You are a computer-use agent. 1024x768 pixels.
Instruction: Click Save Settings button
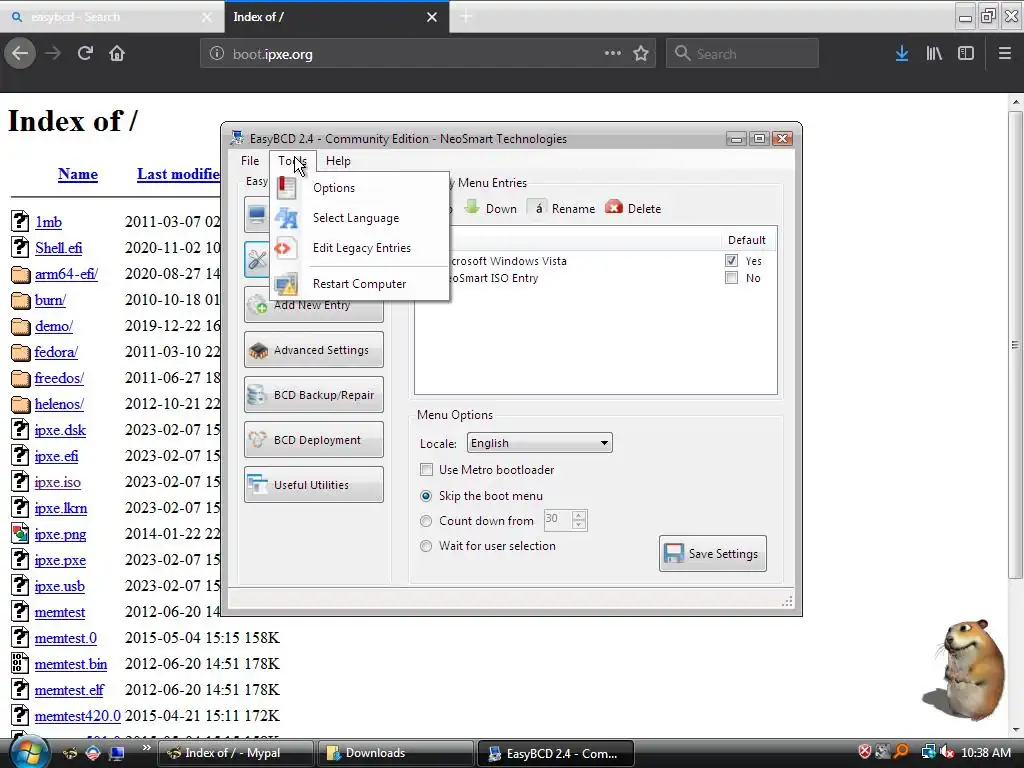coord(712,554)
